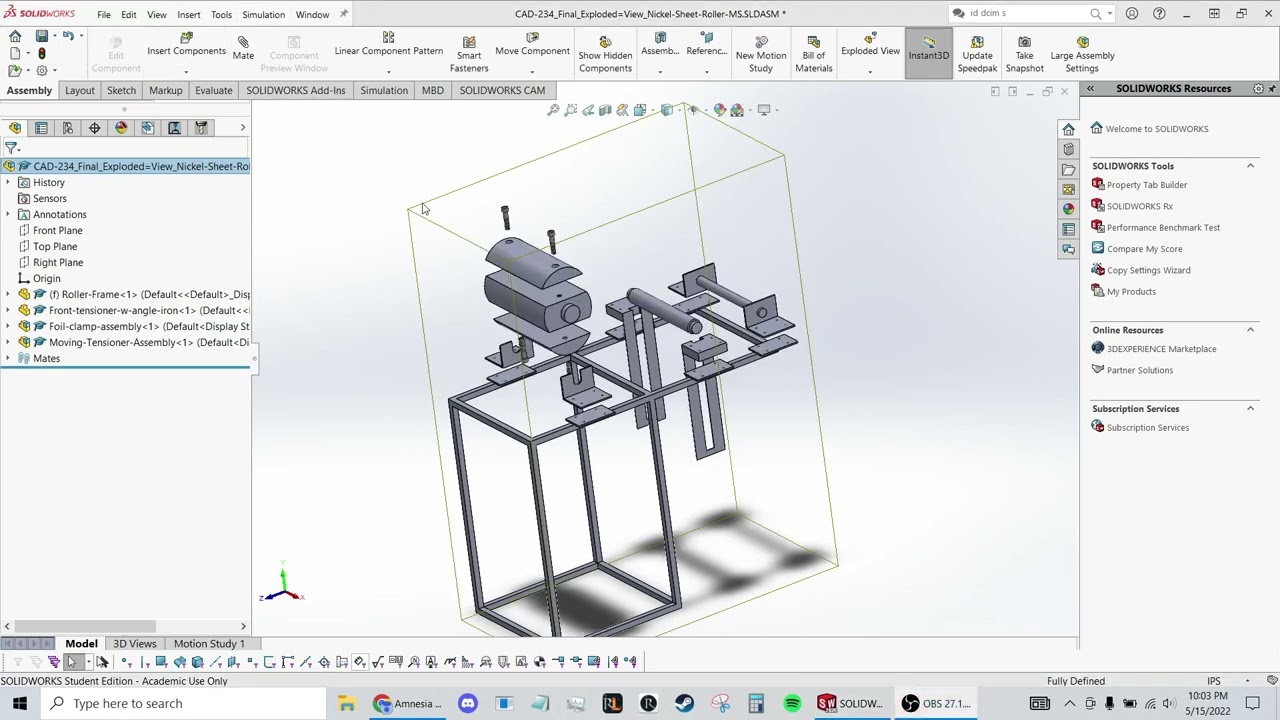Image resolution: width=1280 pixels, height=720 pixels.
Task: Open the Tools menu
Action: click(x=221, y=15)
